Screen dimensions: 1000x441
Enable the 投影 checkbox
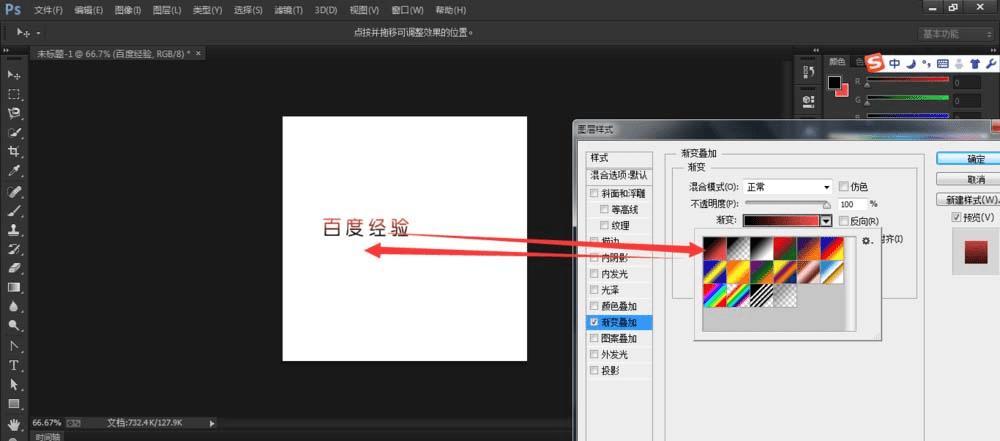click(594, 370)
